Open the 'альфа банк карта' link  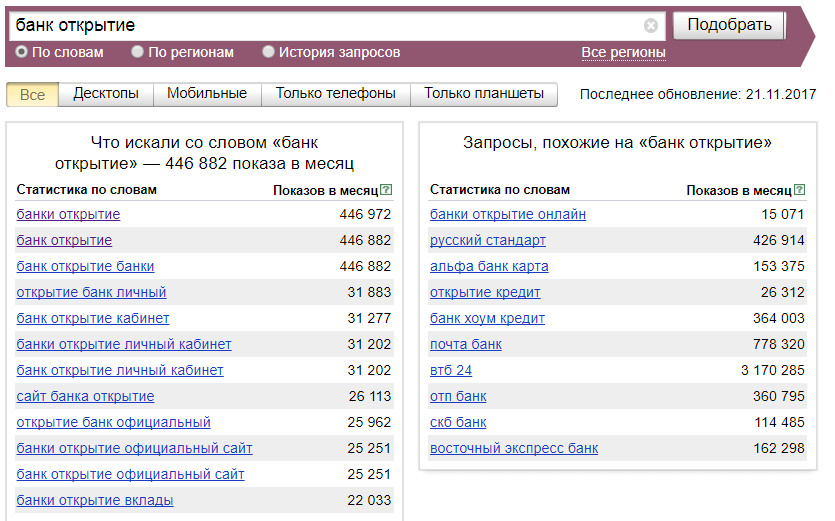tap(489, 266)
